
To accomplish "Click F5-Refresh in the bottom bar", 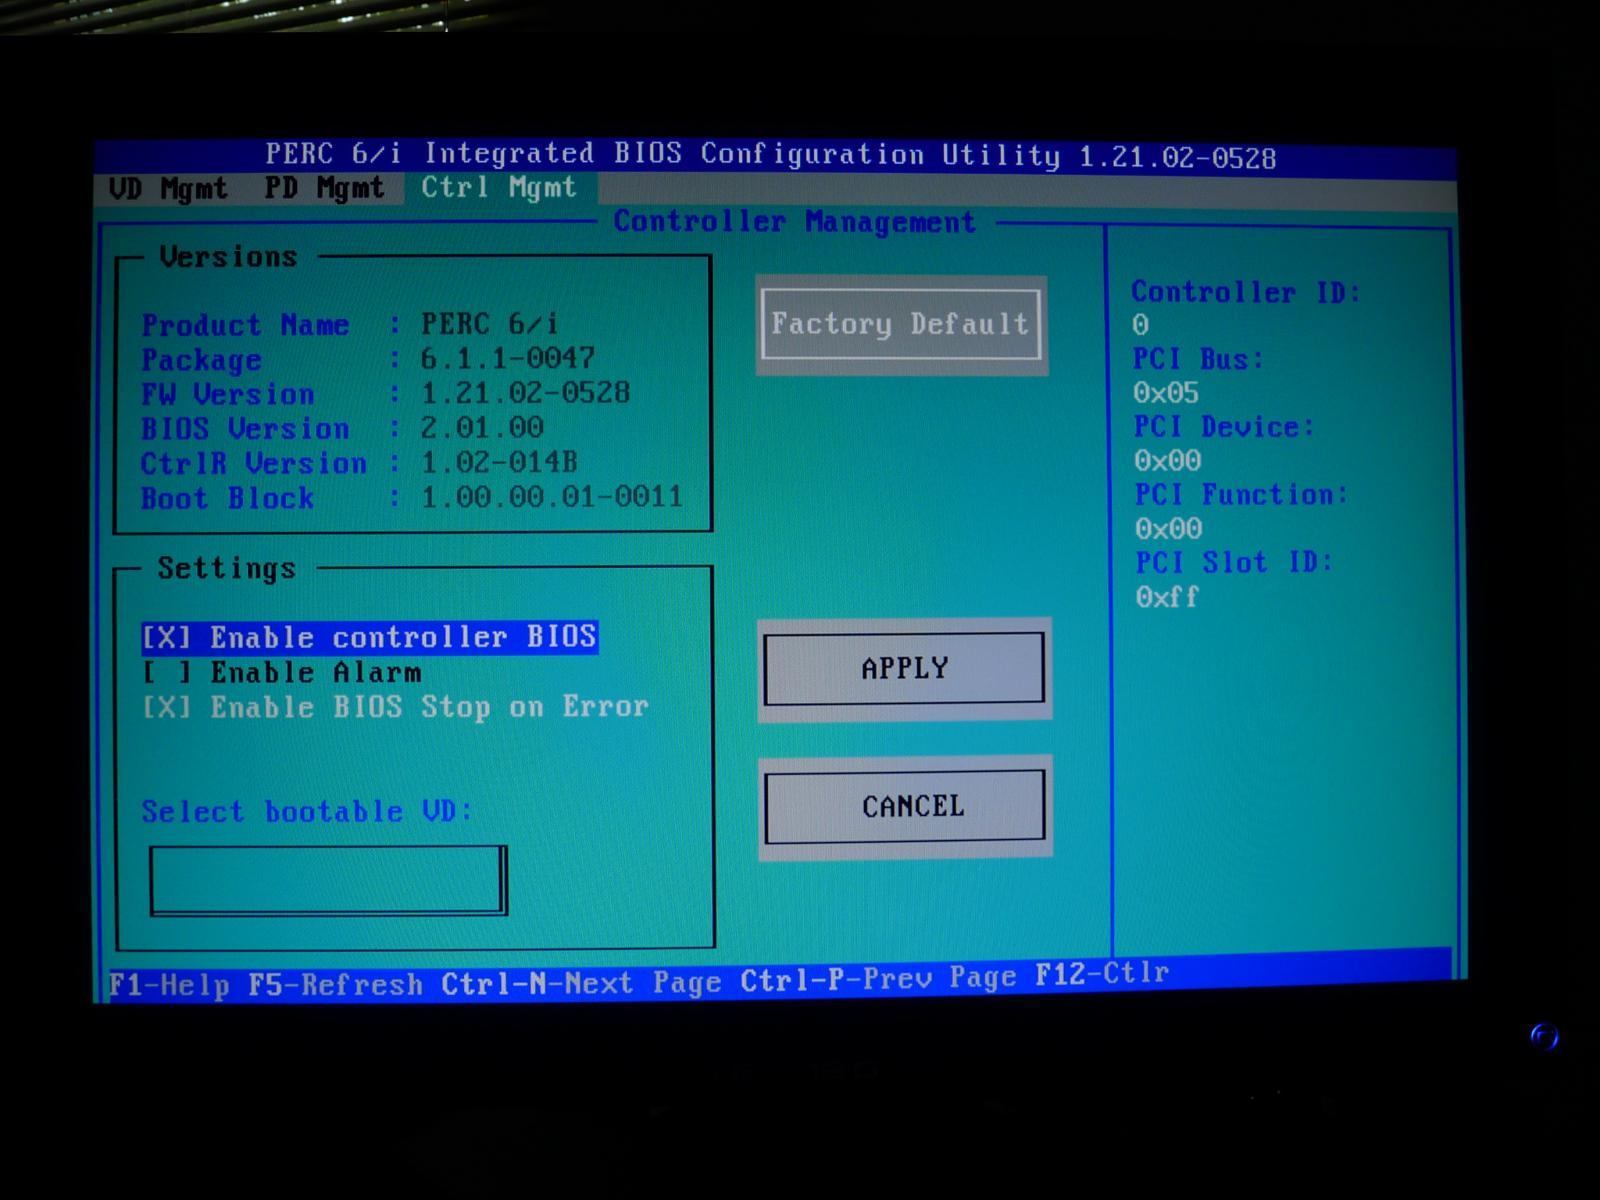I will click(335, 984).
